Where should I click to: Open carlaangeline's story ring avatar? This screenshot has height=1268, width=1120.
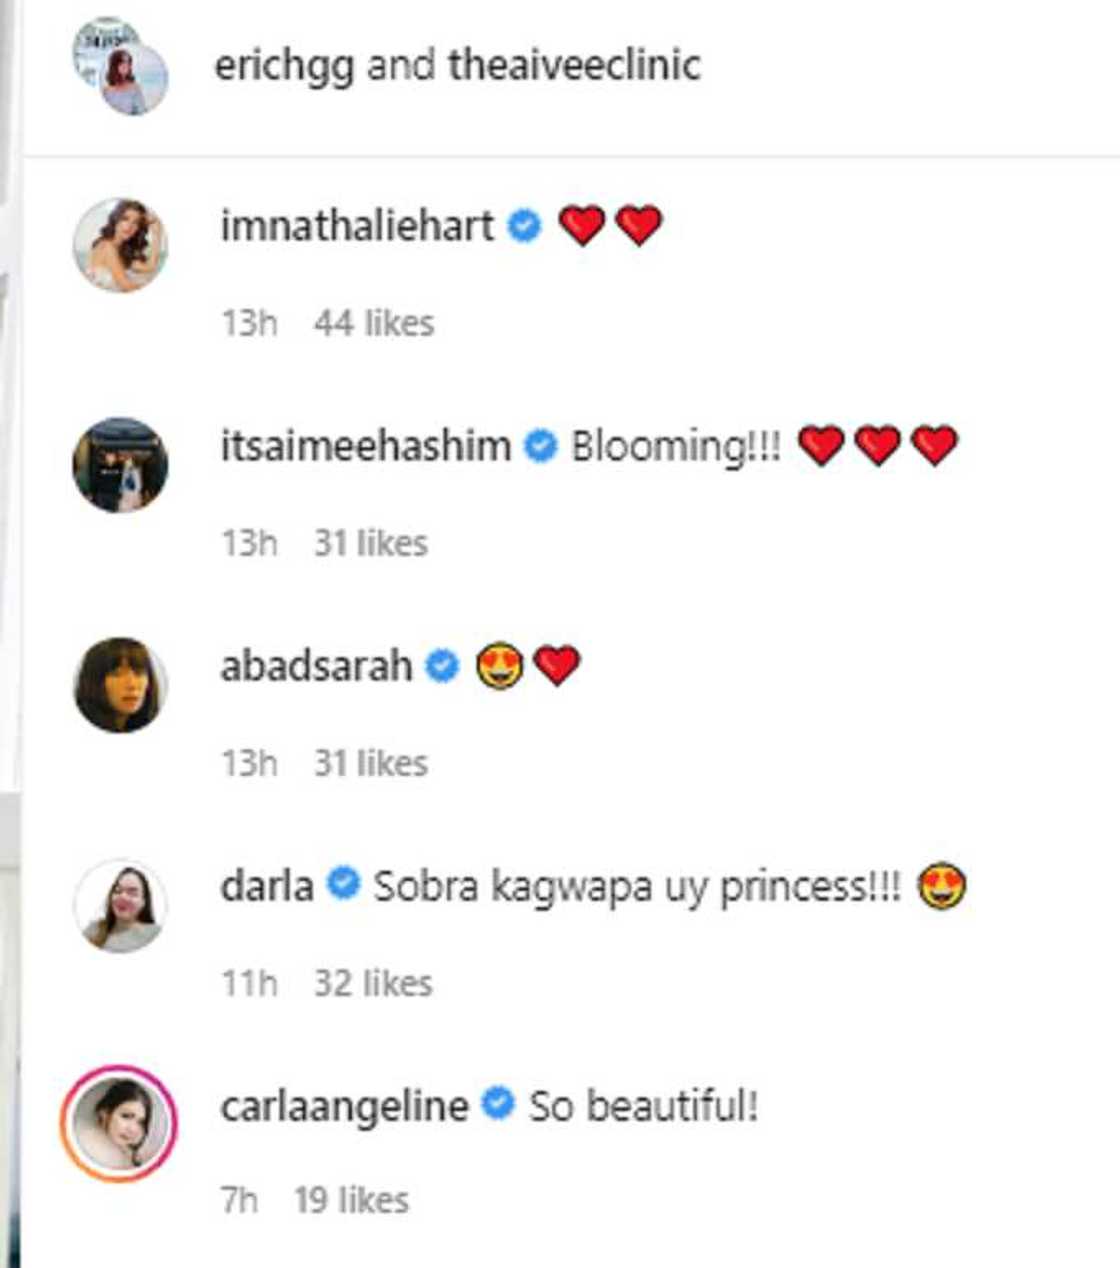pos(120,1124)
